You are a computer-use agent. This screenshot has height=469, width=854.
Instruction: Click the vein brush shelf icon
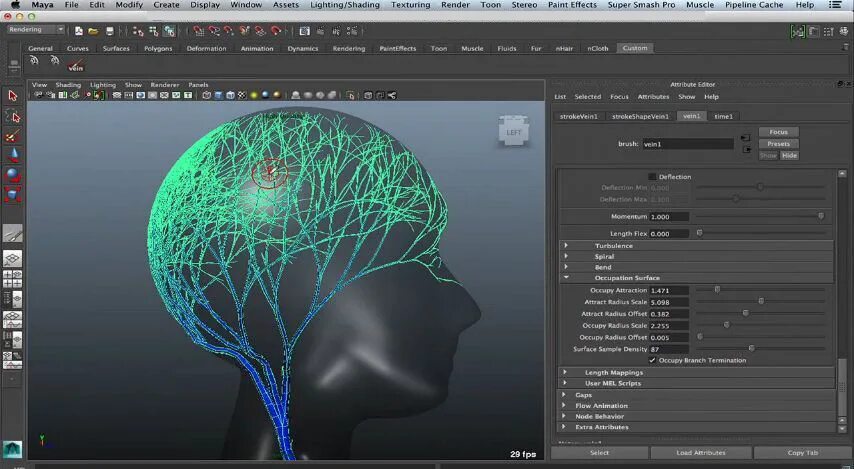tap(75, 63)
